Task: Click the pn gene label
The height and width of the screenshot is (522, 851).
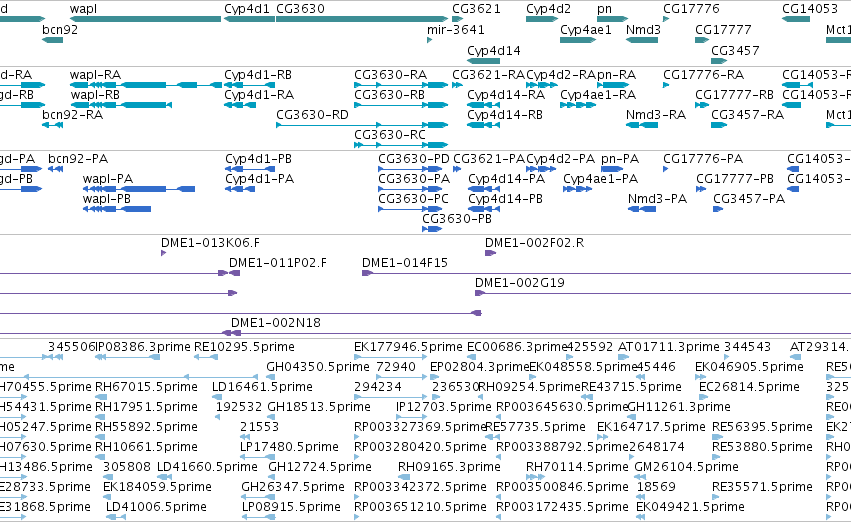Action: pyautogui.click(x=604, y=9)
